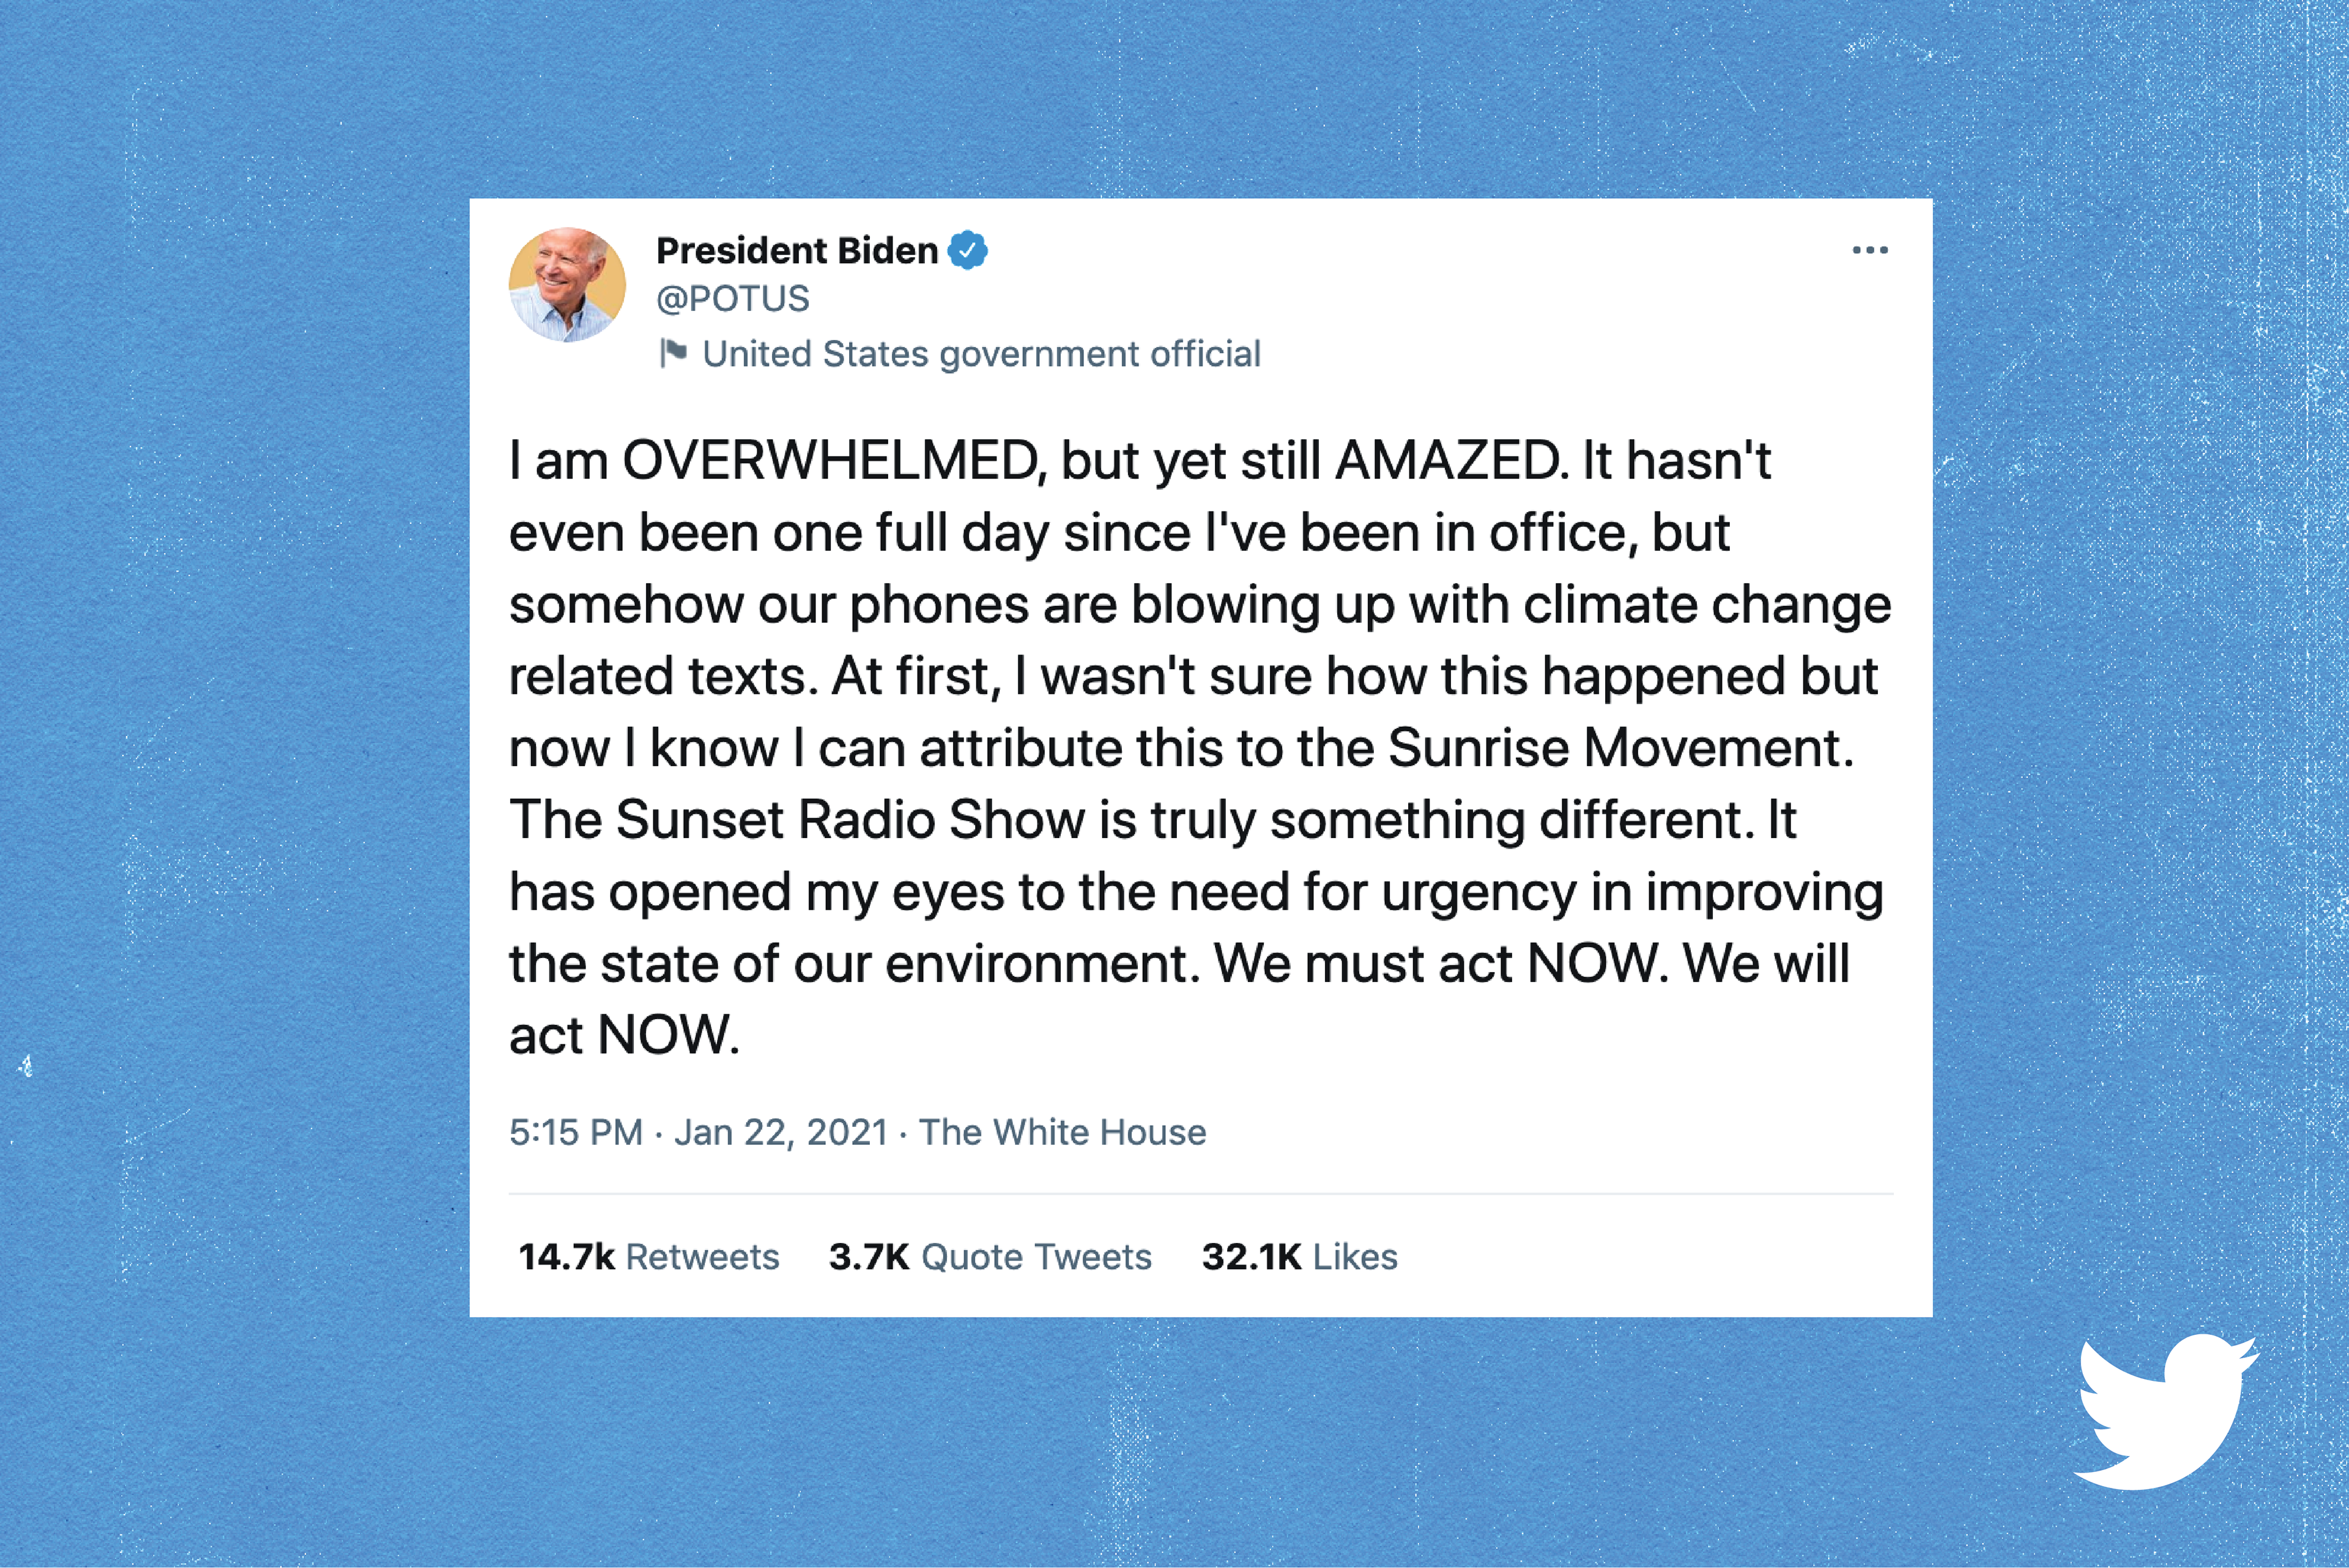View the 3.7K Quote Tweets
This screenshot has height=1568, width=2349.
[990, 1257]
